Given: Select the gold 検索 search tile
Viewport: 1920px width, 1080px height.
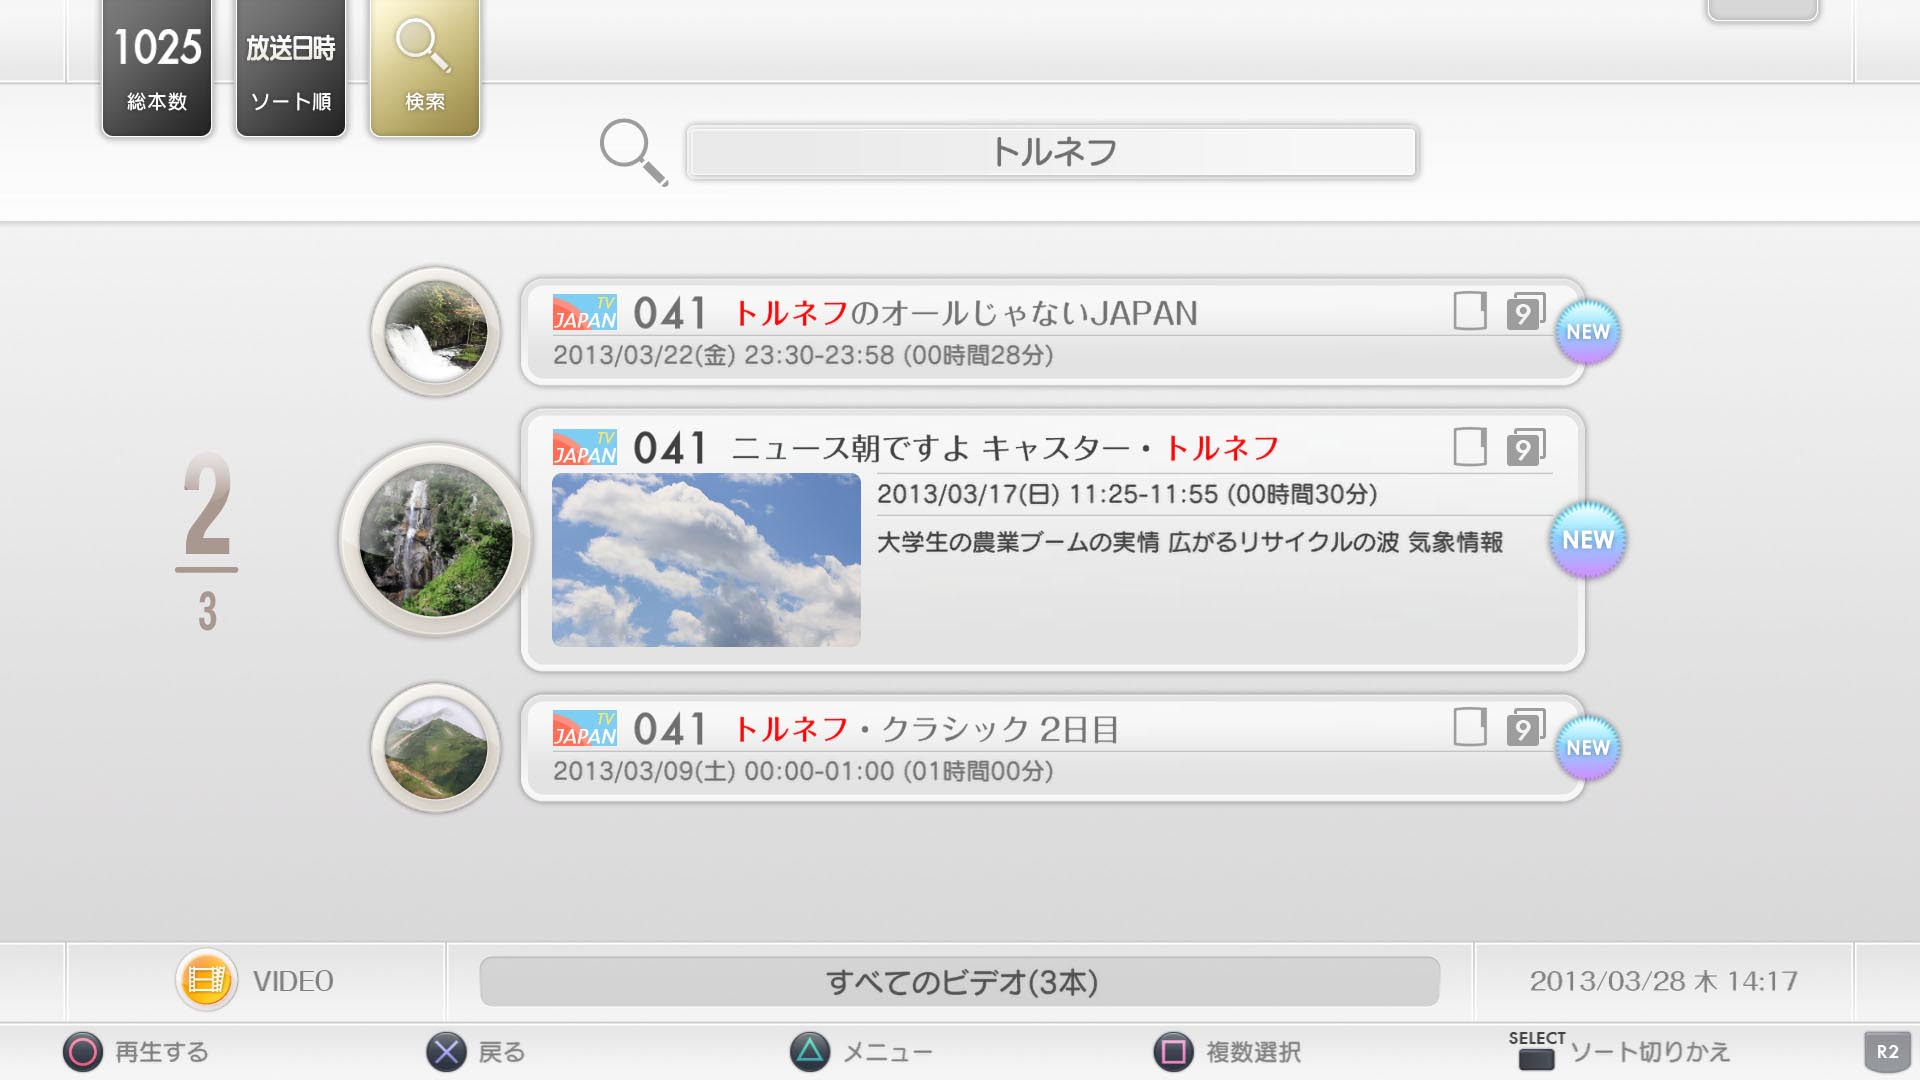Looking at the screenshot, I should pos(425,68).
